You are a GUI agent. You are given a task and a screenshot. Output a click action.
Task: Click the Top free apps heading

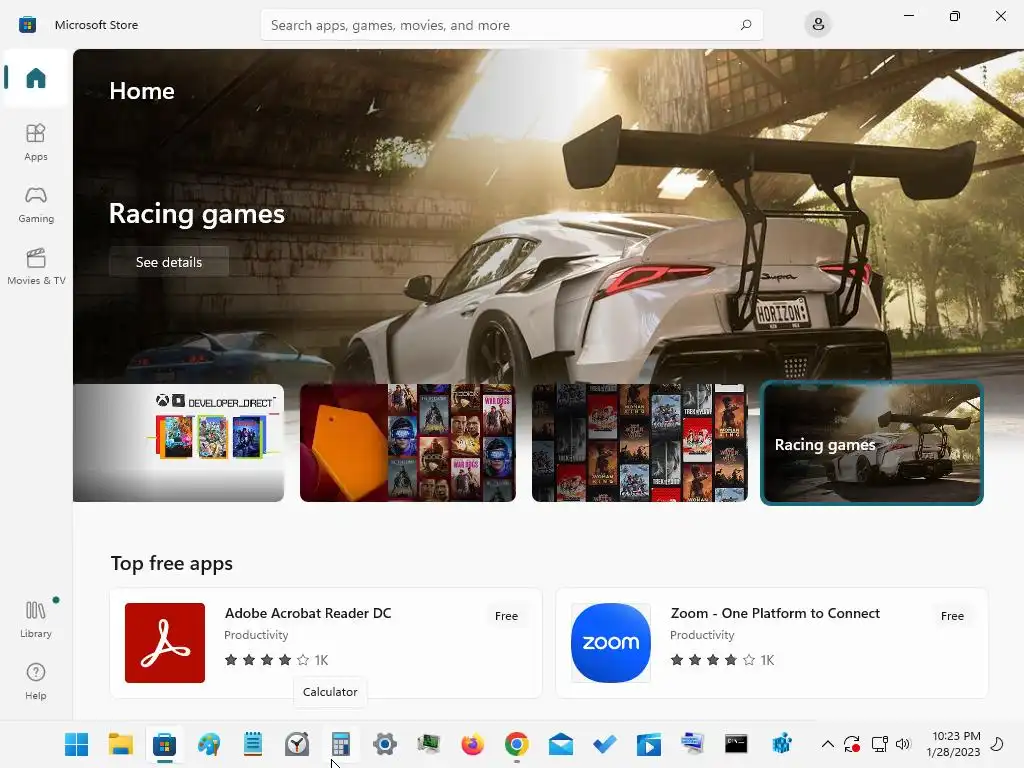point(172,563)
